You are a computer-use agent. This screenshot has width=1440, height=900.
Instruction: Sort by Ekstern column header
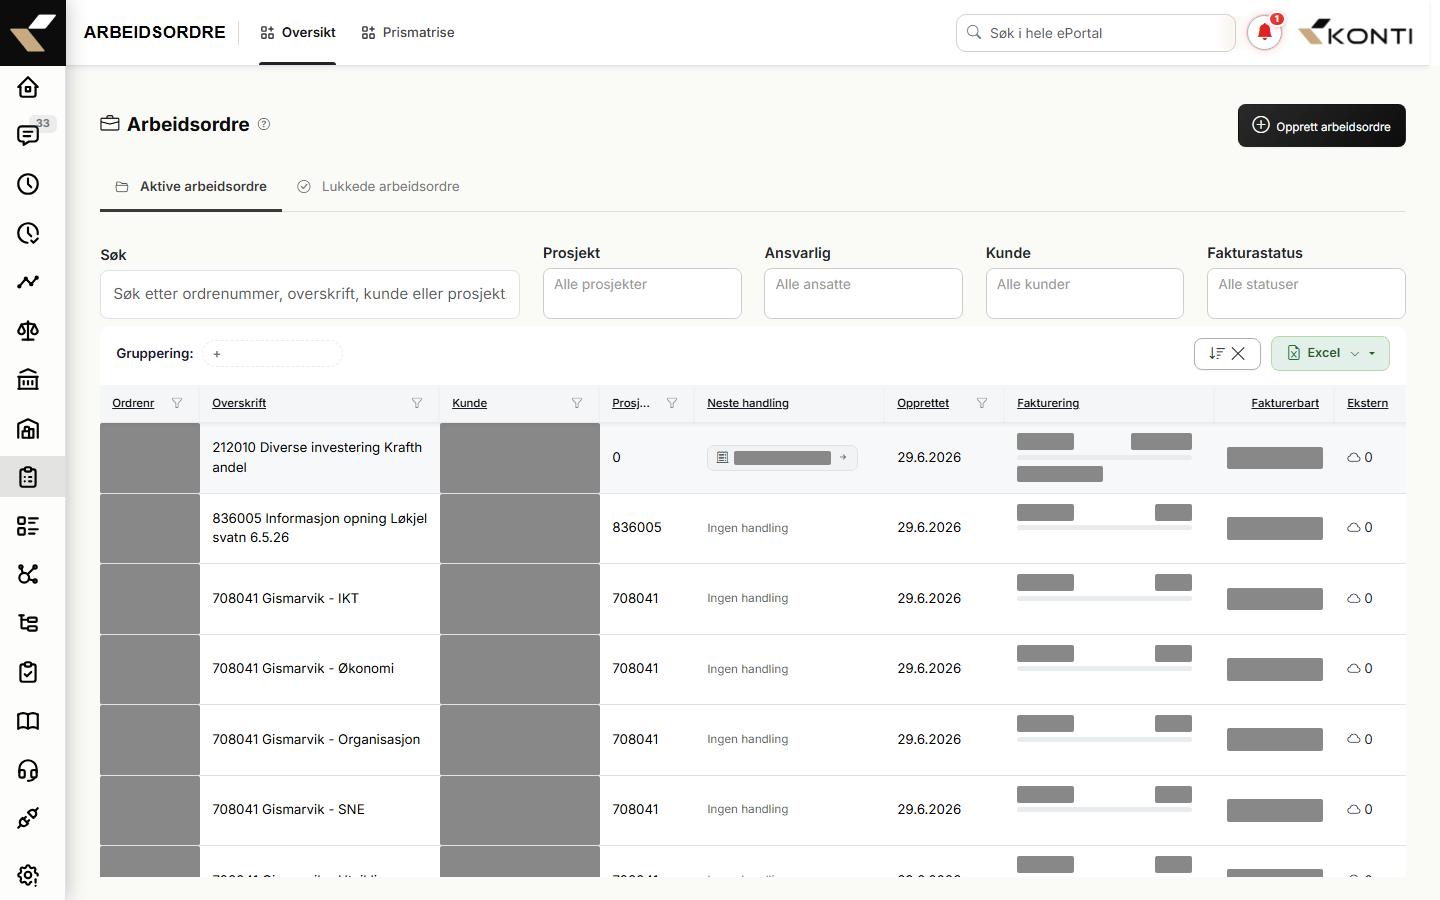tap(1367, 403)
